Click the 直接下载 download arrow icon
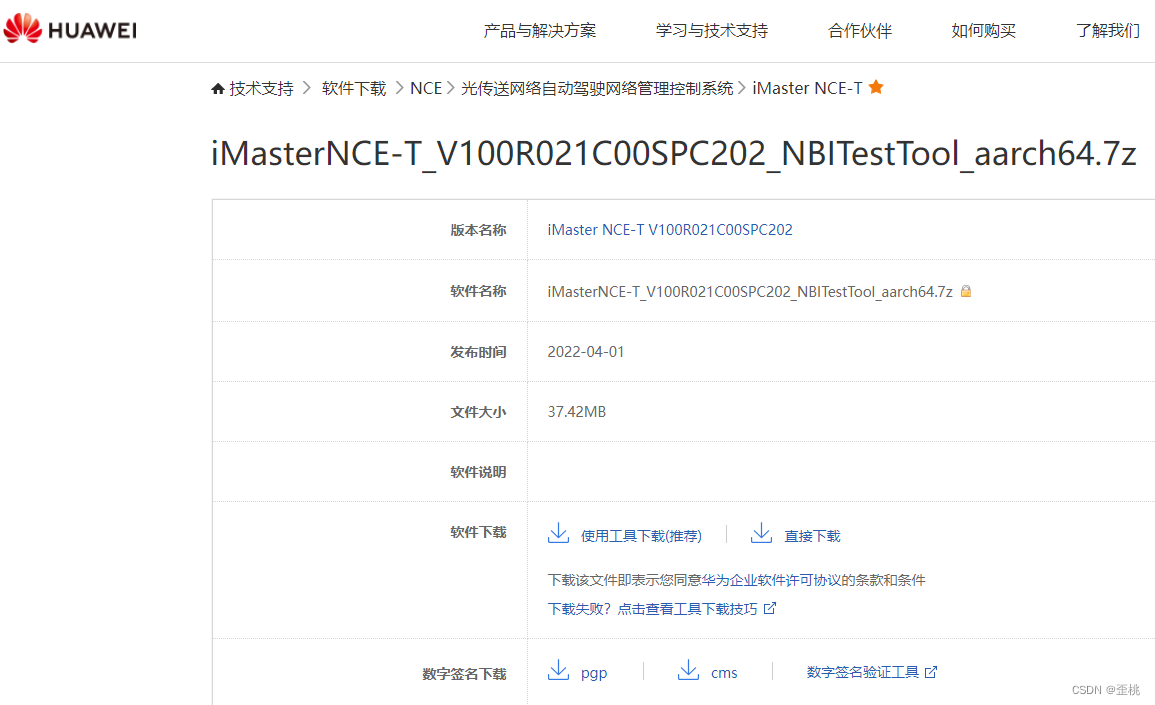The width and height of the screenshot is (1155, 705). [x=761, y=533]
